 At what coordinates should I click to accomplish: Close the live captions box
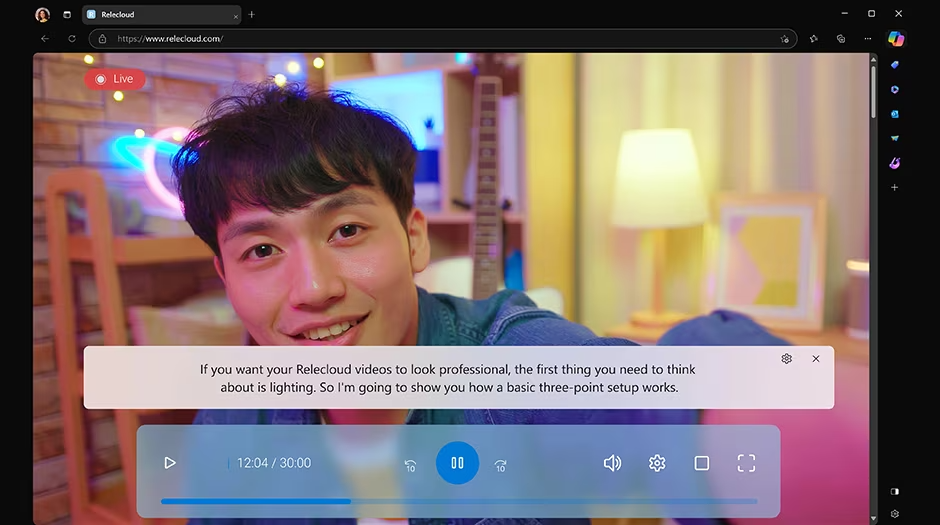816,359
